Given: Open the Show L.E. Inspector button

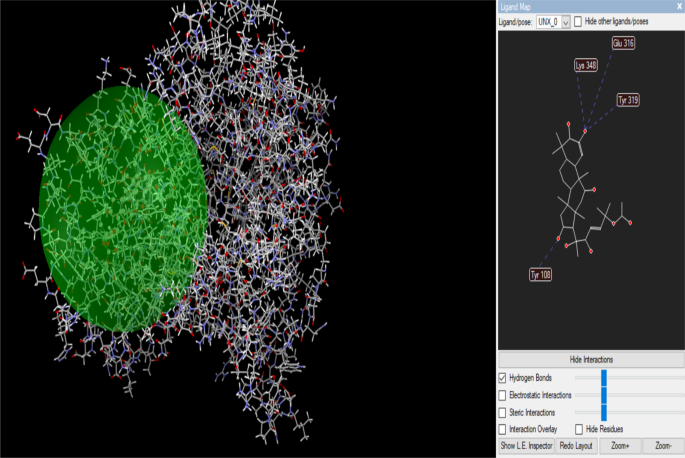Looking at the screenshot, I should tap(526, 446).
